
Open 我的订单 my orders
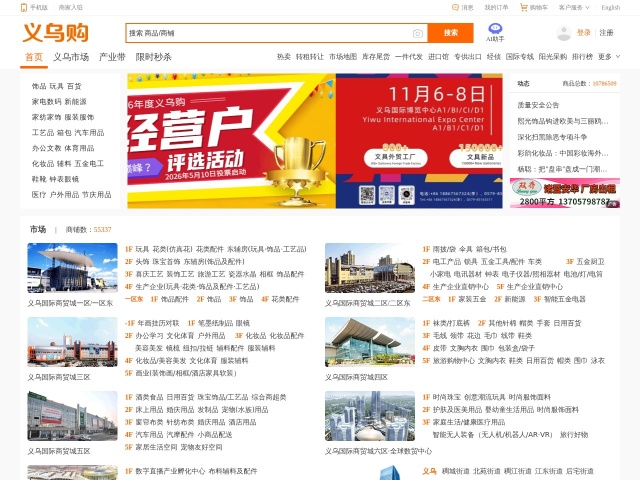[496, 7]
